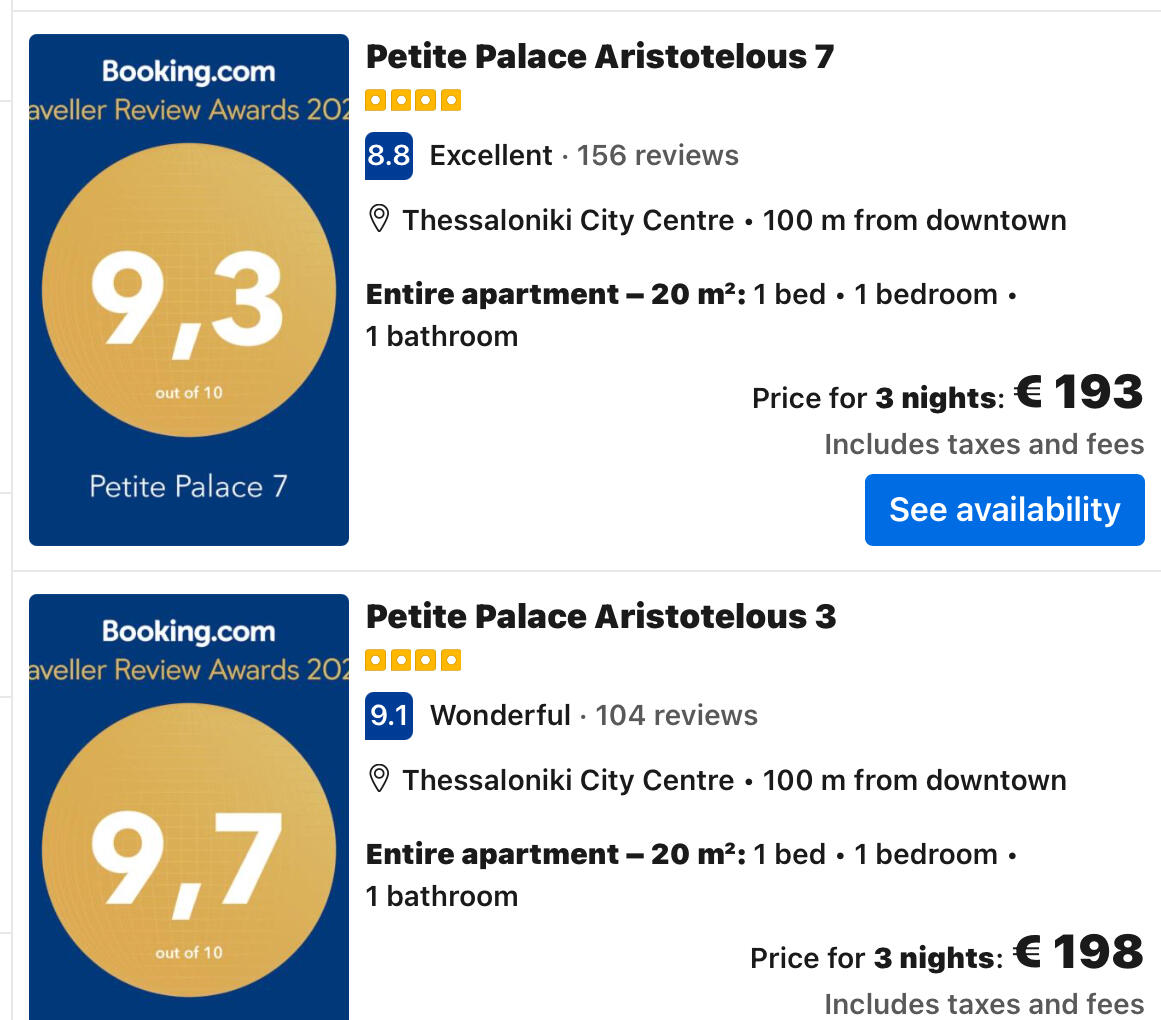Image resolution: width=1161 pixels, height=1020 pixels.
Task: Click the € 193 price
Action: click(x=1078, y=393)
